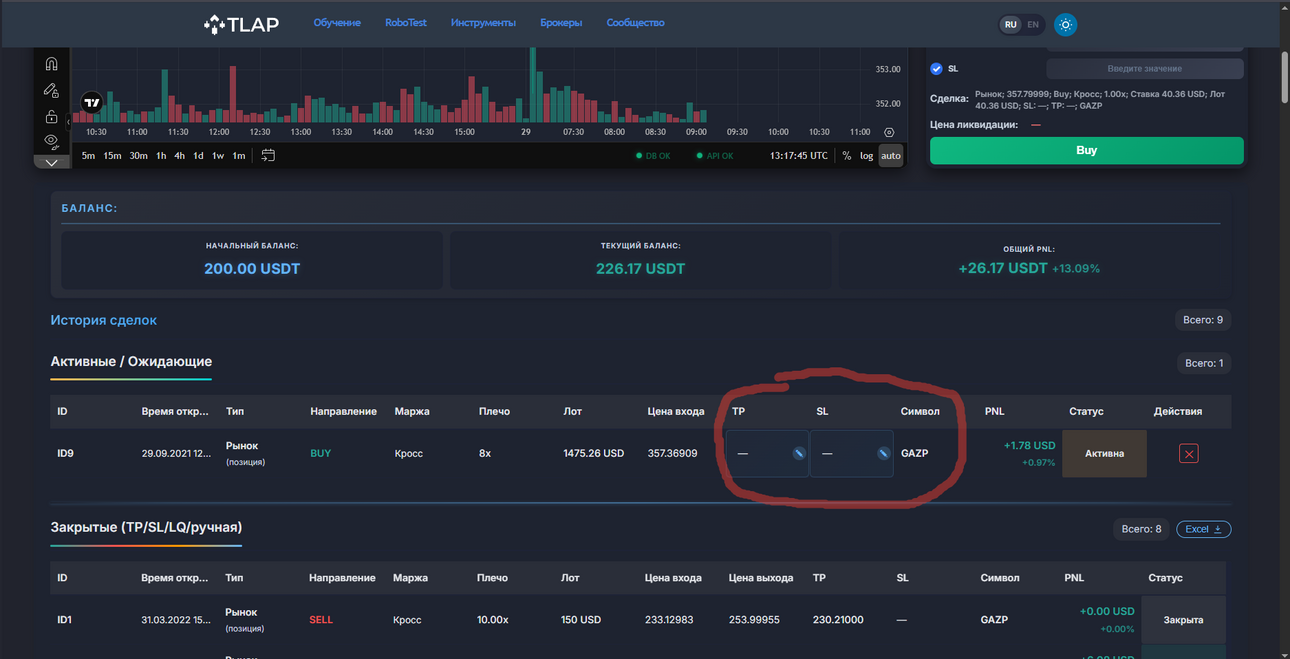The width and height of the screenshot is (1290, 659).
Task: Click the green Buy button
Action: click(x=1087, y=150)
